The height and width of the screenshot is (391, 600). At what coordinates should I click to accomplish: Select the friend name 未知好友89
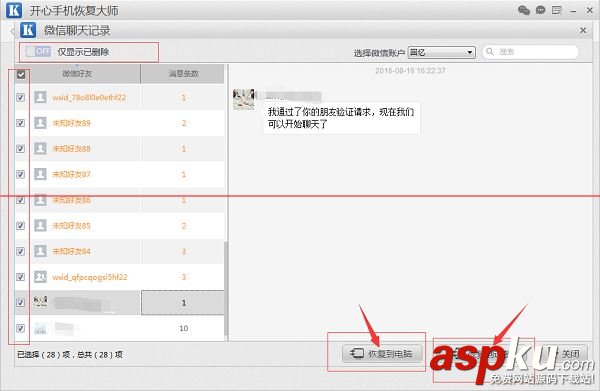click(71, 123)
